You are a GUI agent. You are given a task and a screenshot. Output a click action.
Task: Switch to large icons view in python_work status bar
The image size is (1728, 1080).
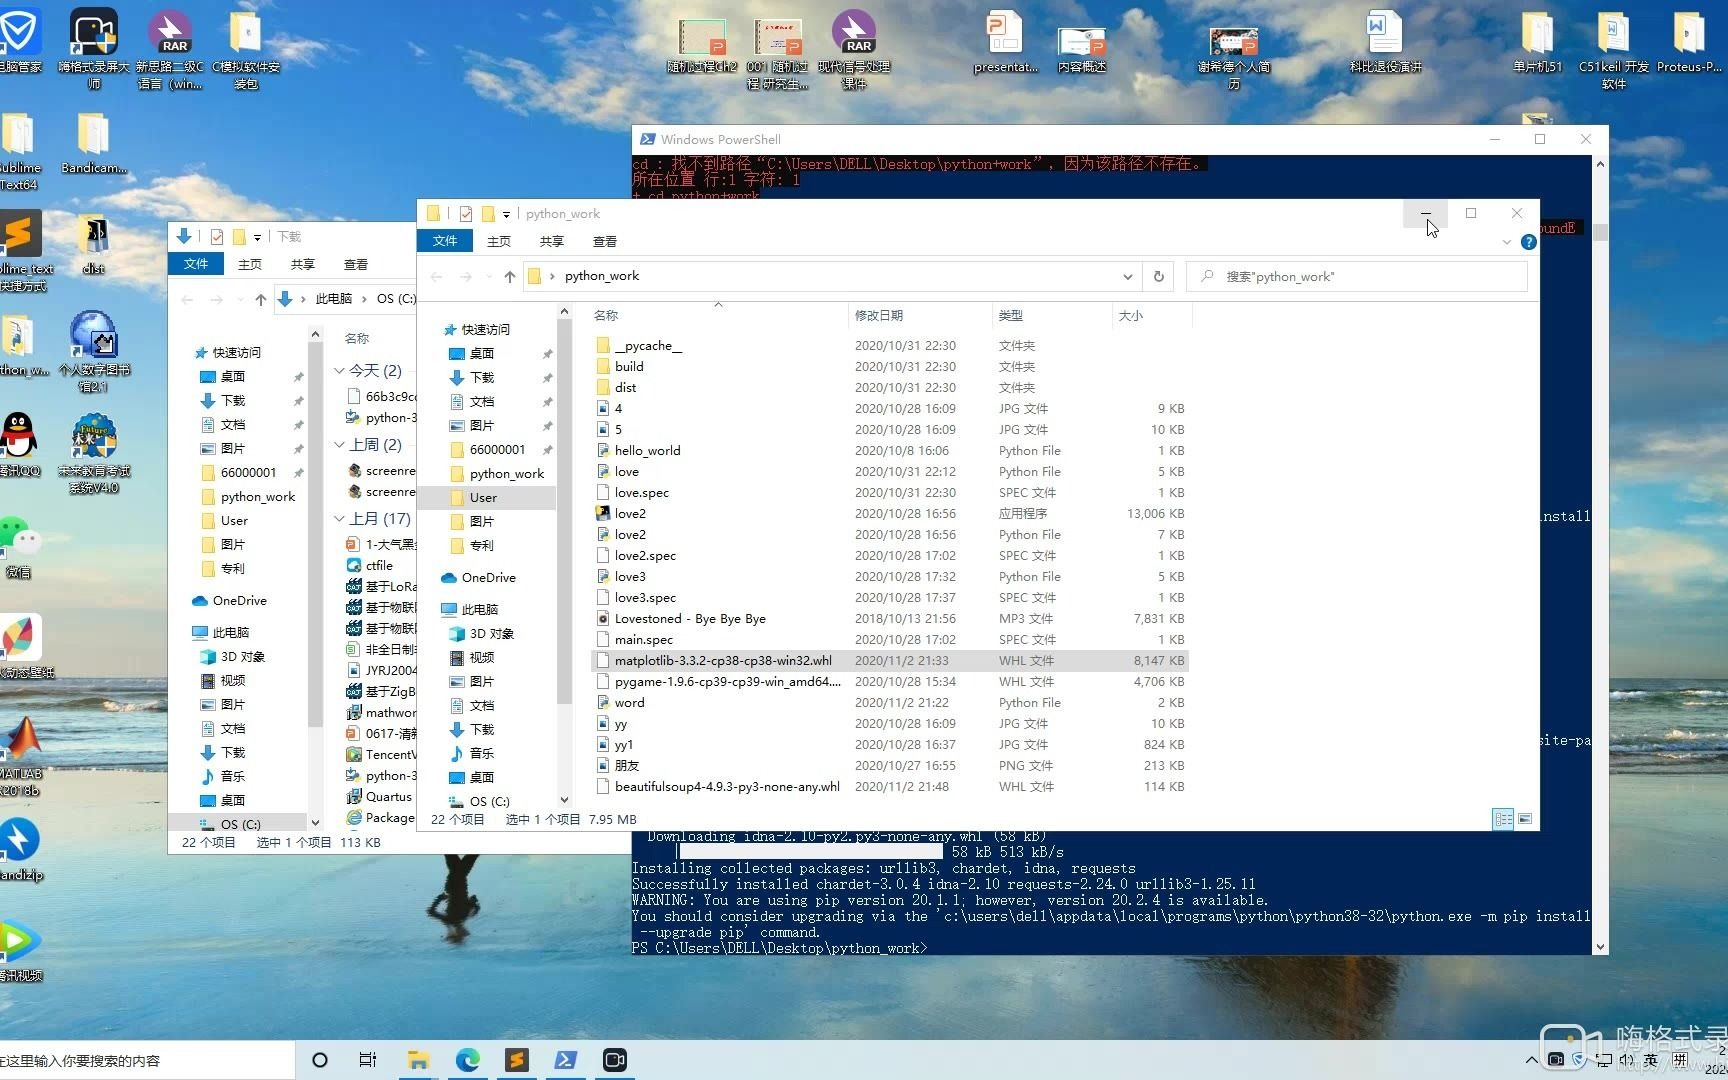(x=1525, y=819)
